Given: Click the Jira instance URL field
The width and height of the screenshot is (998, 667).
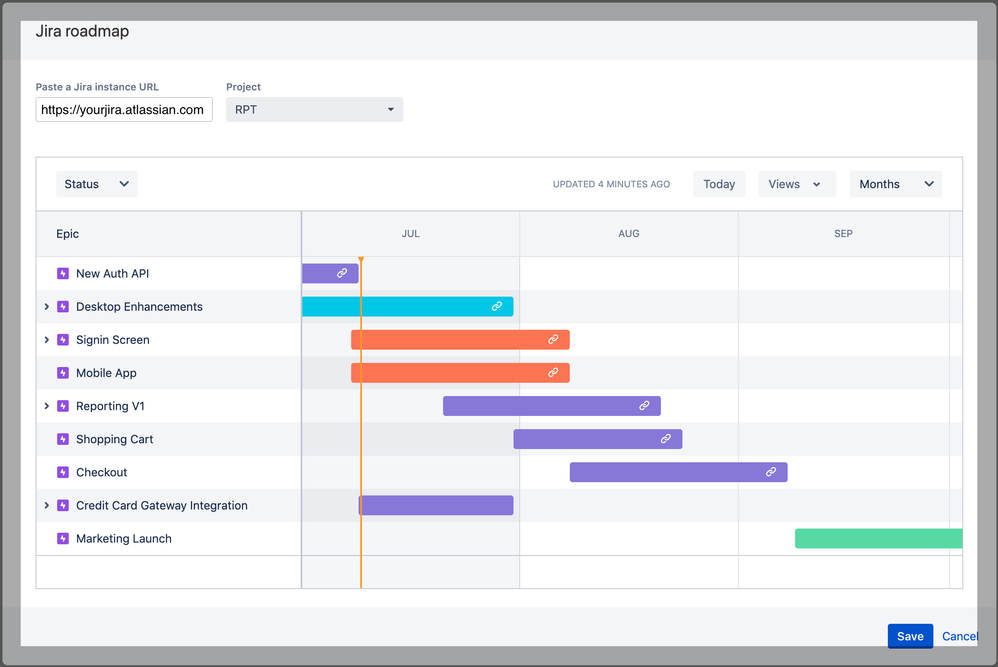Looking at the screenshot, I should pyautogui.click(x=124, y=109).
